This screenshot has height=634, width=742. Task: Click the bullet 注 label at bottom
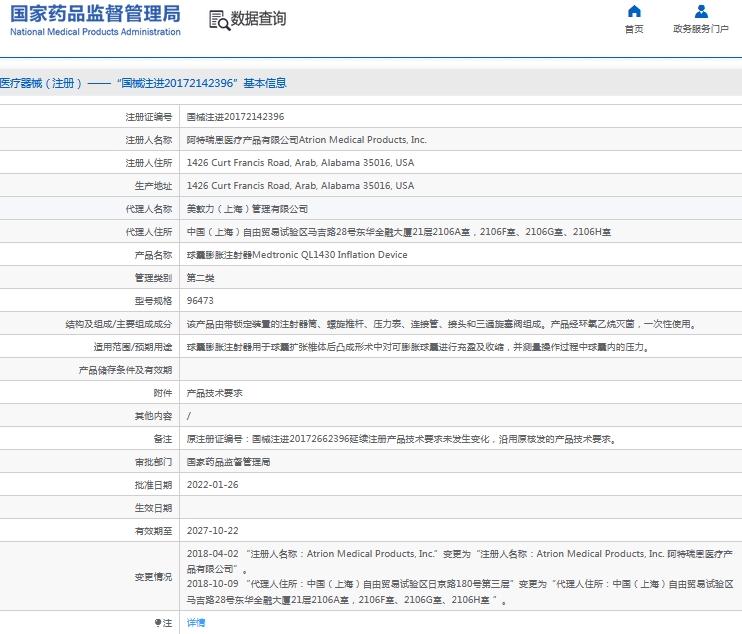point(163,623)
